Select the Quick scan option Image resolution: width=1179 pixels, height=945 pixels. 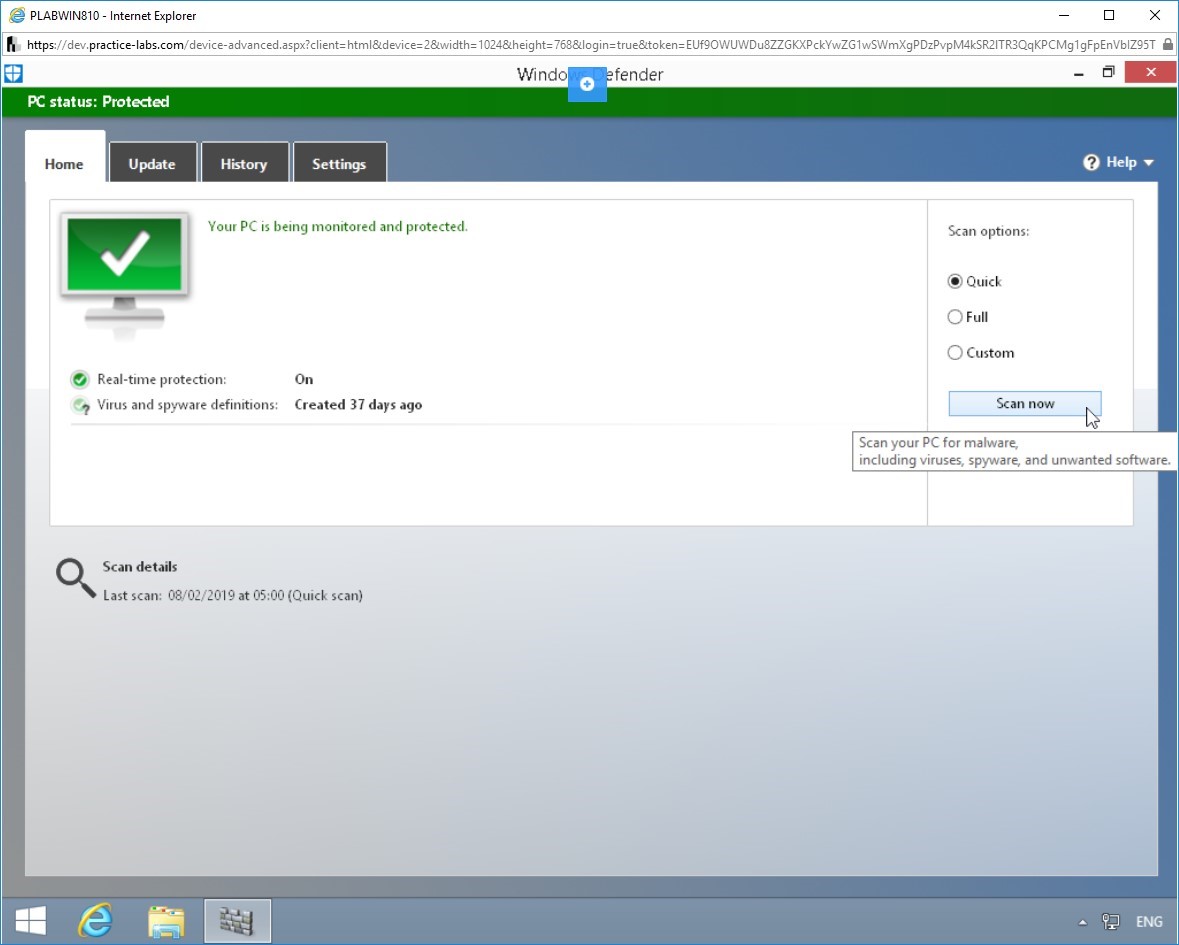coord(974,281)
